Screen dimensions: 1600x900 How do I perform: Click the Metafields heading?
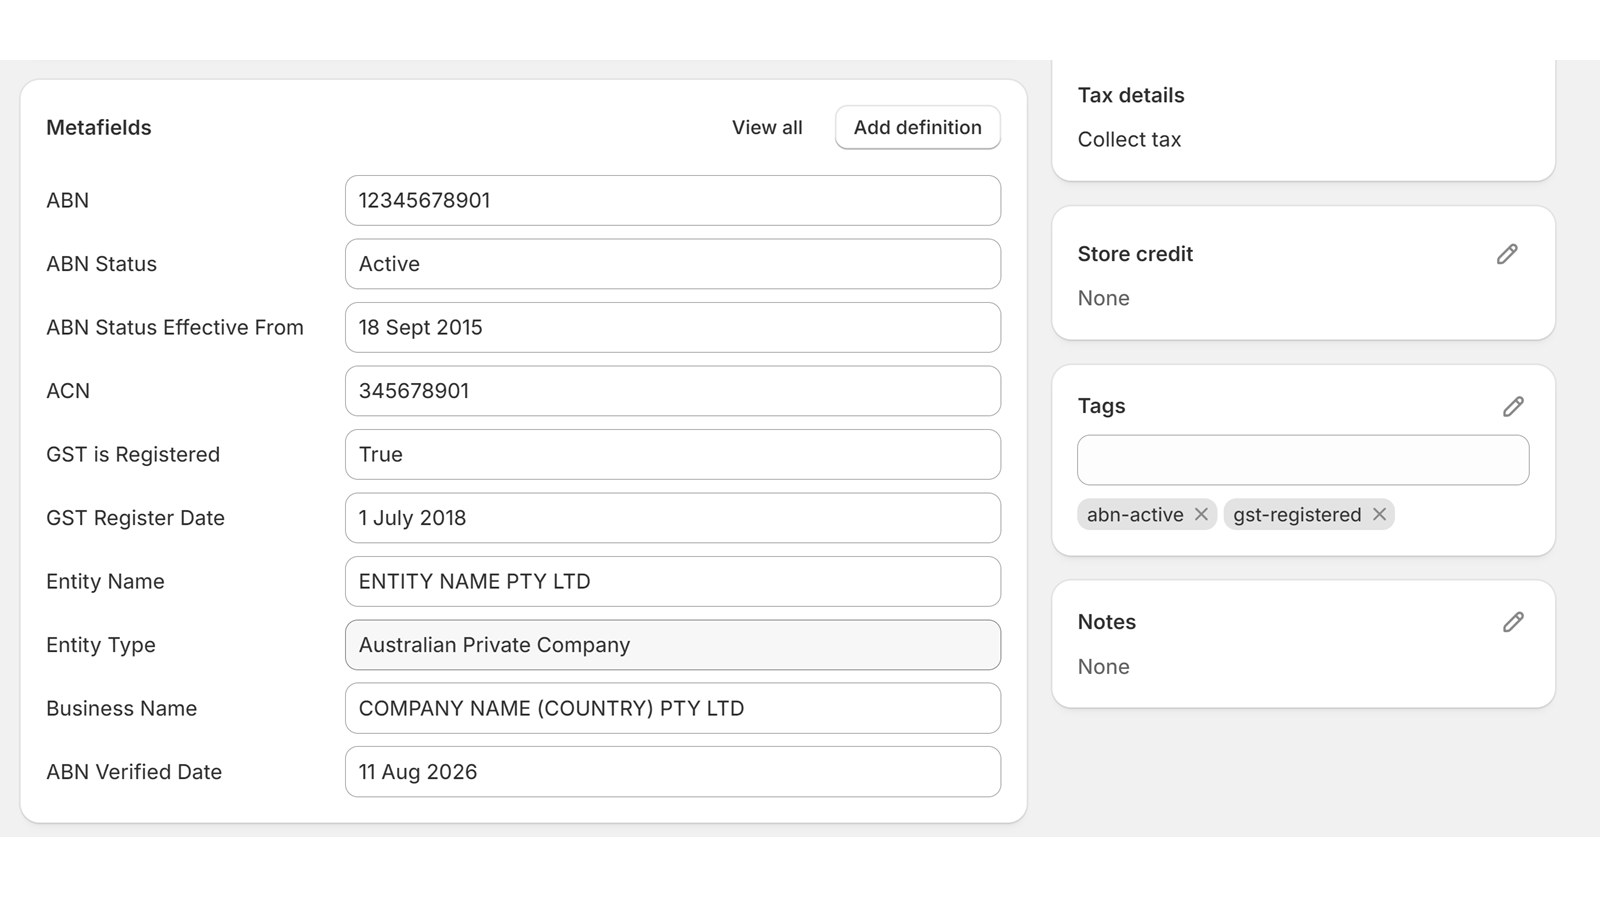click(99, 127)
